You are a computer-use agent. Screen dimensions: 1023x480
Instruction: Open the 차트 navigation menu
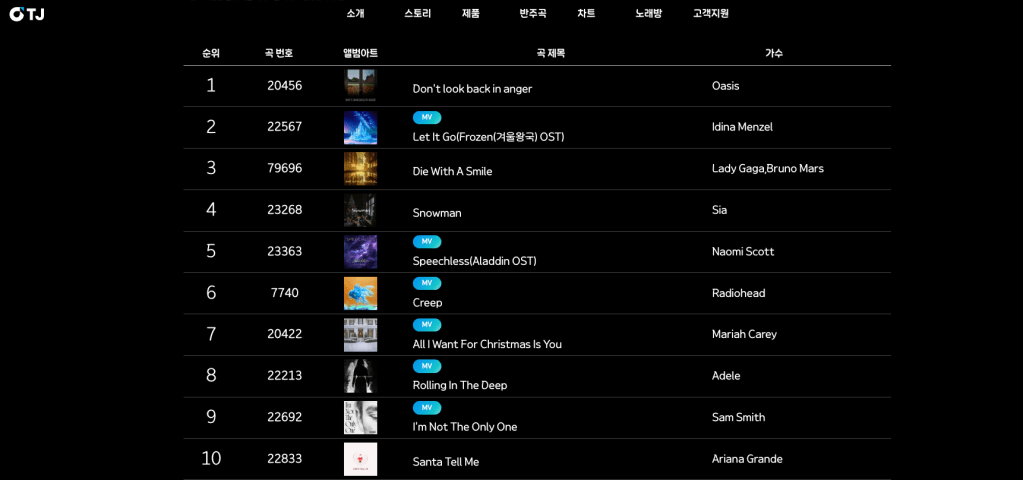pos(586,14)
